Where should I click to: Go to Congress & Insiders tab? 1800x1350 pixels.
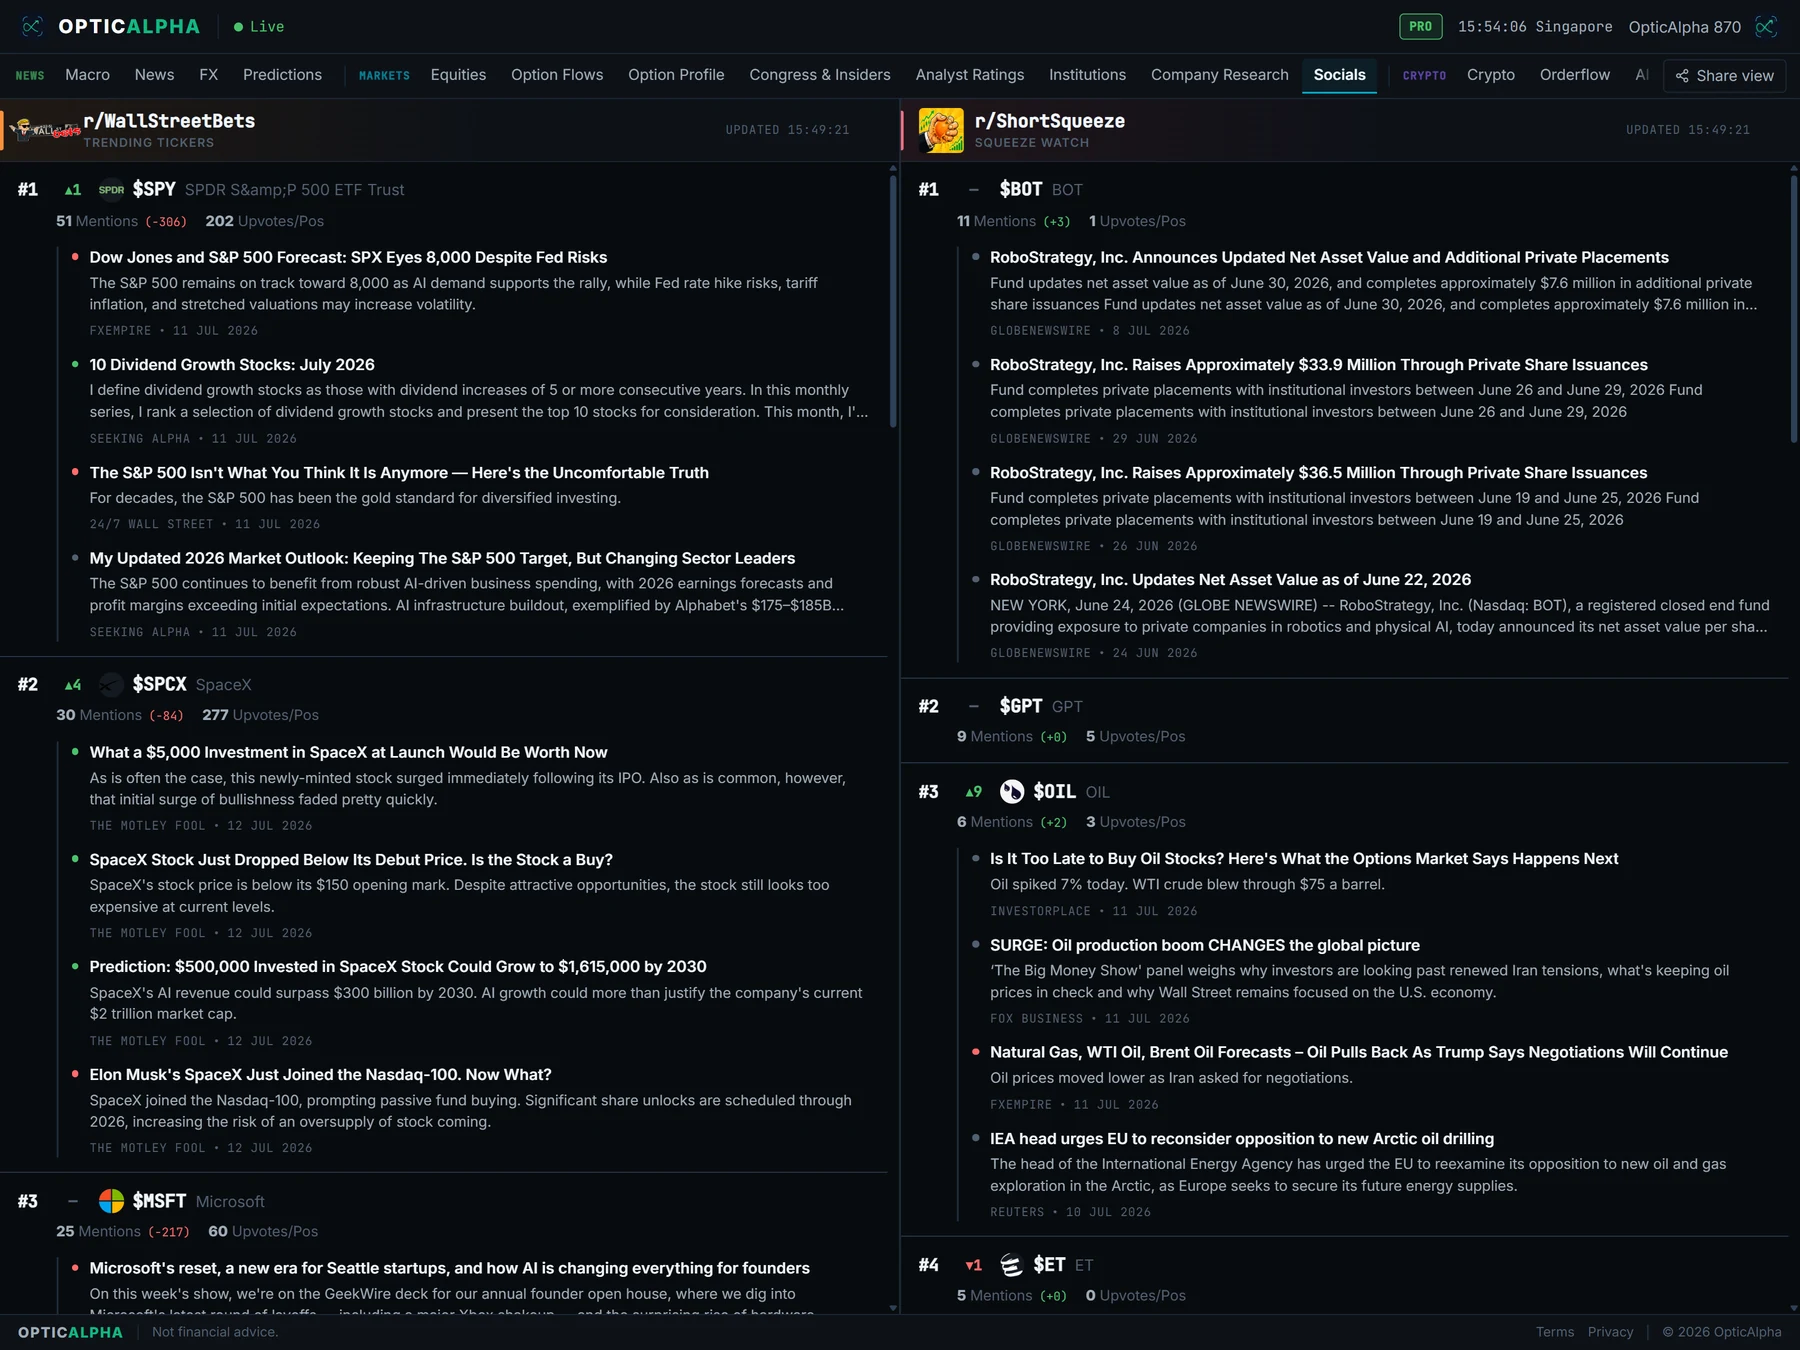pos(820,75)
